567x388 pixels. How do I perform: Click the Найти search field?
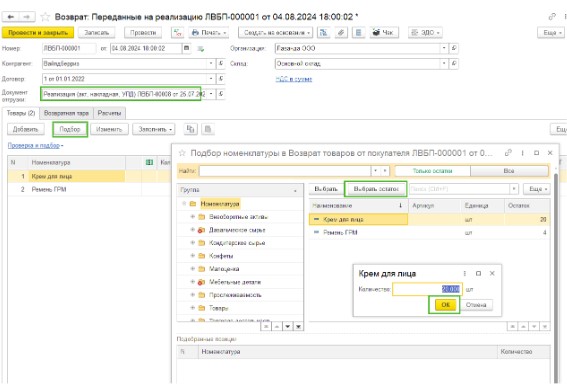285,171
